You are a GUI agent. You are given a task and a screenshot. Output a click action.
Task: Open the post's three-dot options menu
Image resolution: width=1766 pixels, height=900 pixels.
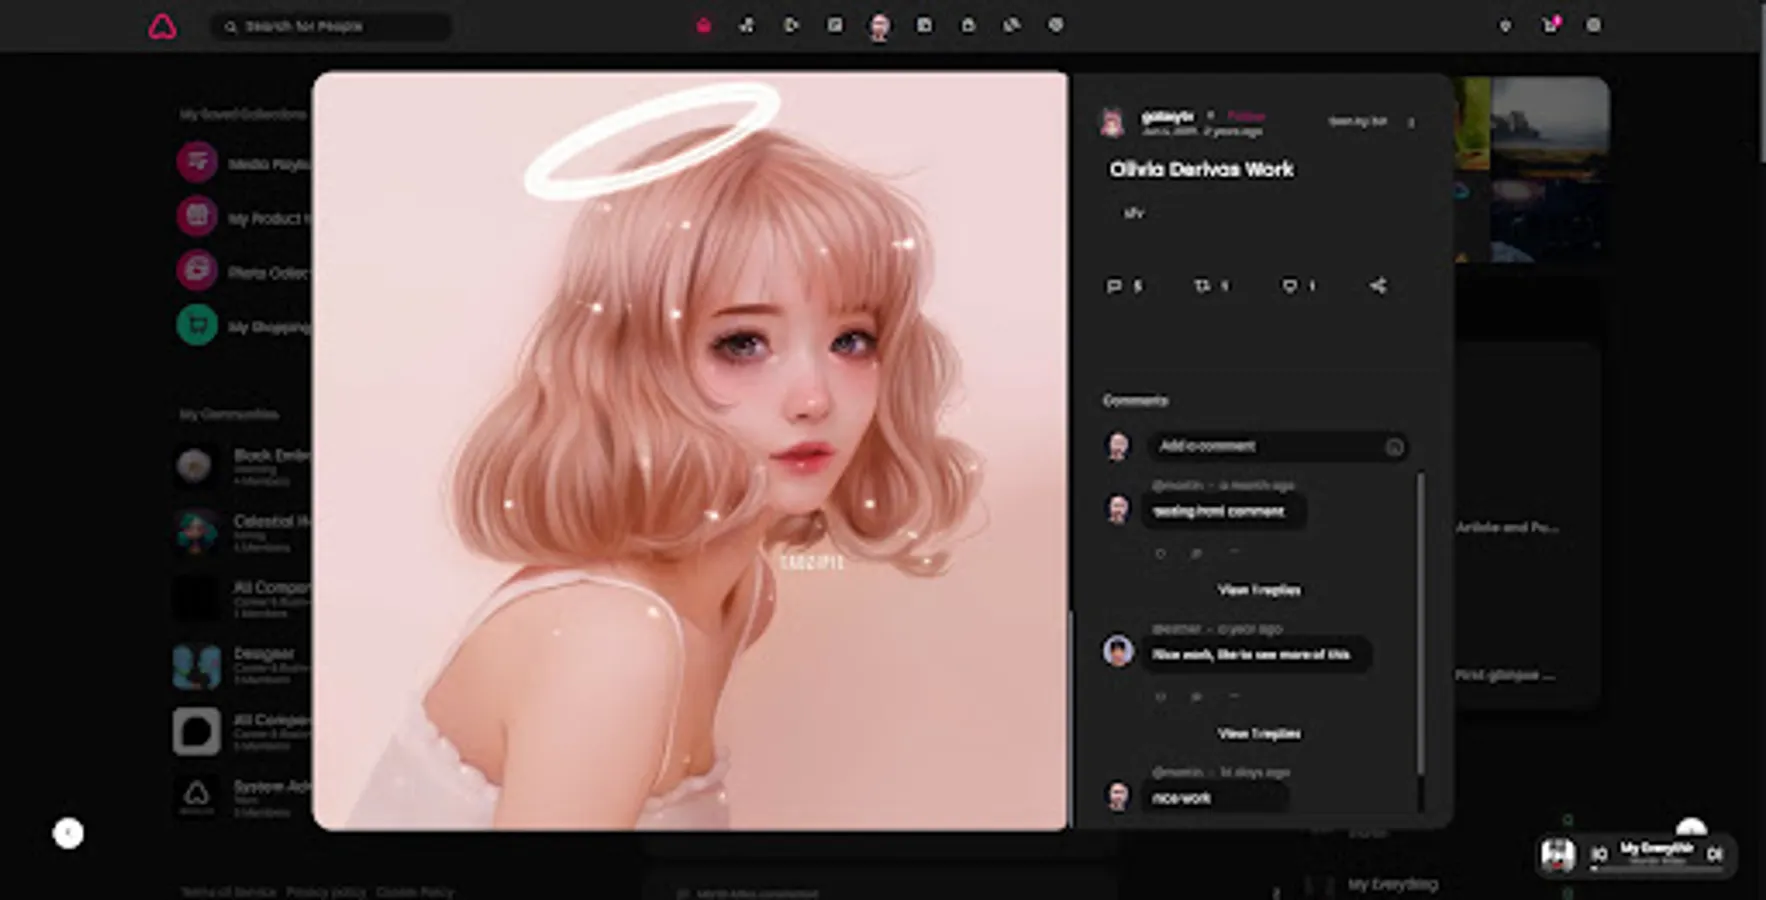click(x=1411, y=122)
